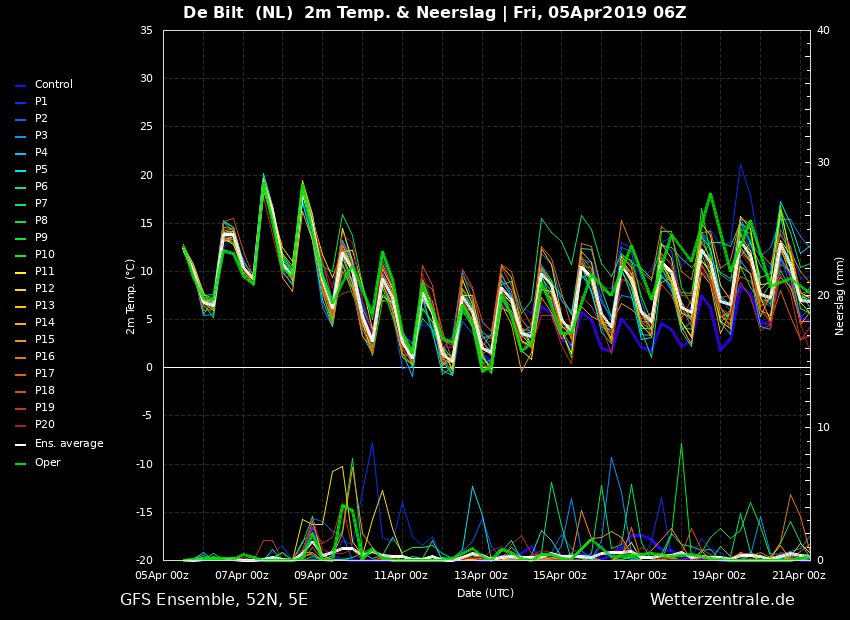Select the P17 orange legend swatch
Image resolution: width=850 pixels, height=620 pixels.
tap(21, 374)
